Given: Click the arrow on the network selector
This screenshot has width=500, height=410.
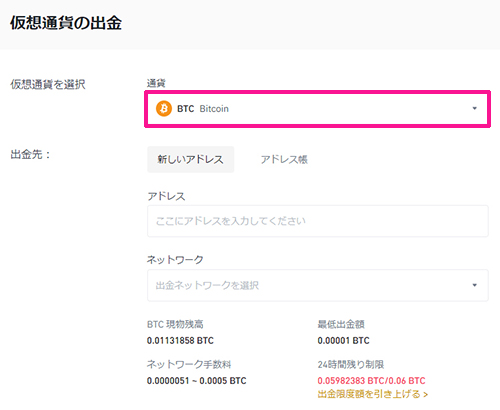Looking at the screenshot, I should pos(474,285).
